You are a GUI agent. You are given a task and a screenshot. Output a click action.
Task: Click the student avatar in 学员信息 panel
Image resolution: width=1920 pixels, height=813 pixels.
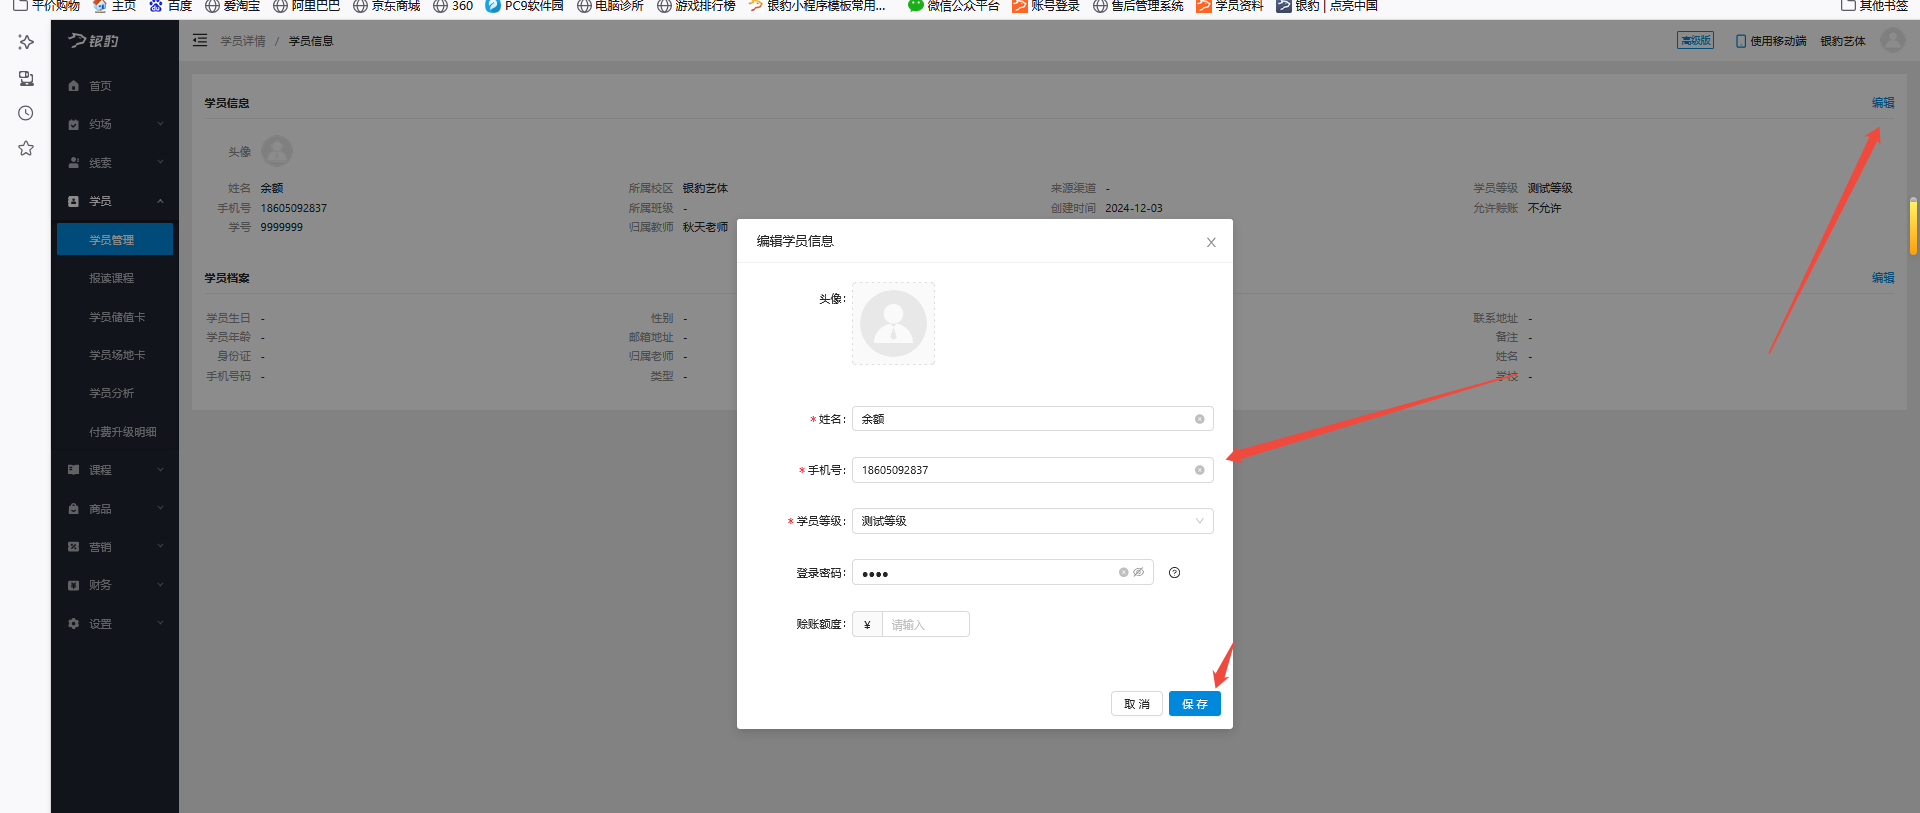[277, 151]
